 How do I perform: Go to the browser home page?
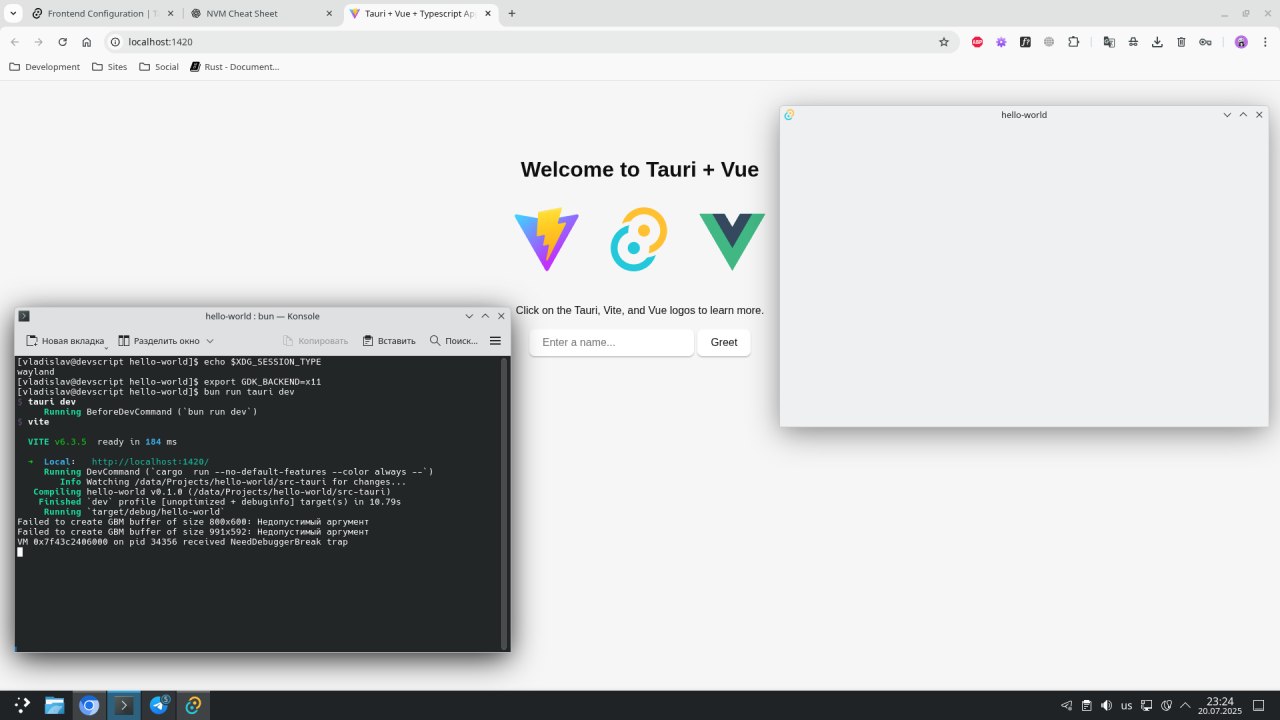click(87, 42)
